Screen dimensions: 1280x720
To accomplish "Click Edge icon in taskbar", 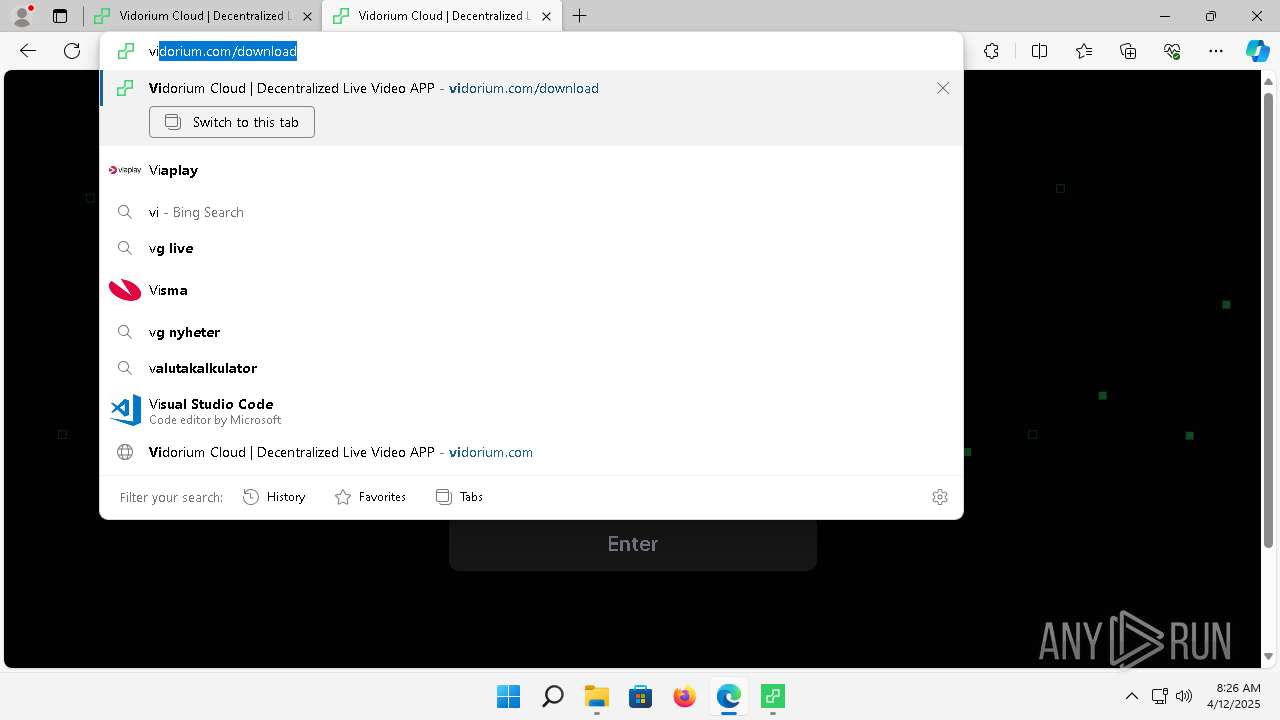I will coord(728,696).
